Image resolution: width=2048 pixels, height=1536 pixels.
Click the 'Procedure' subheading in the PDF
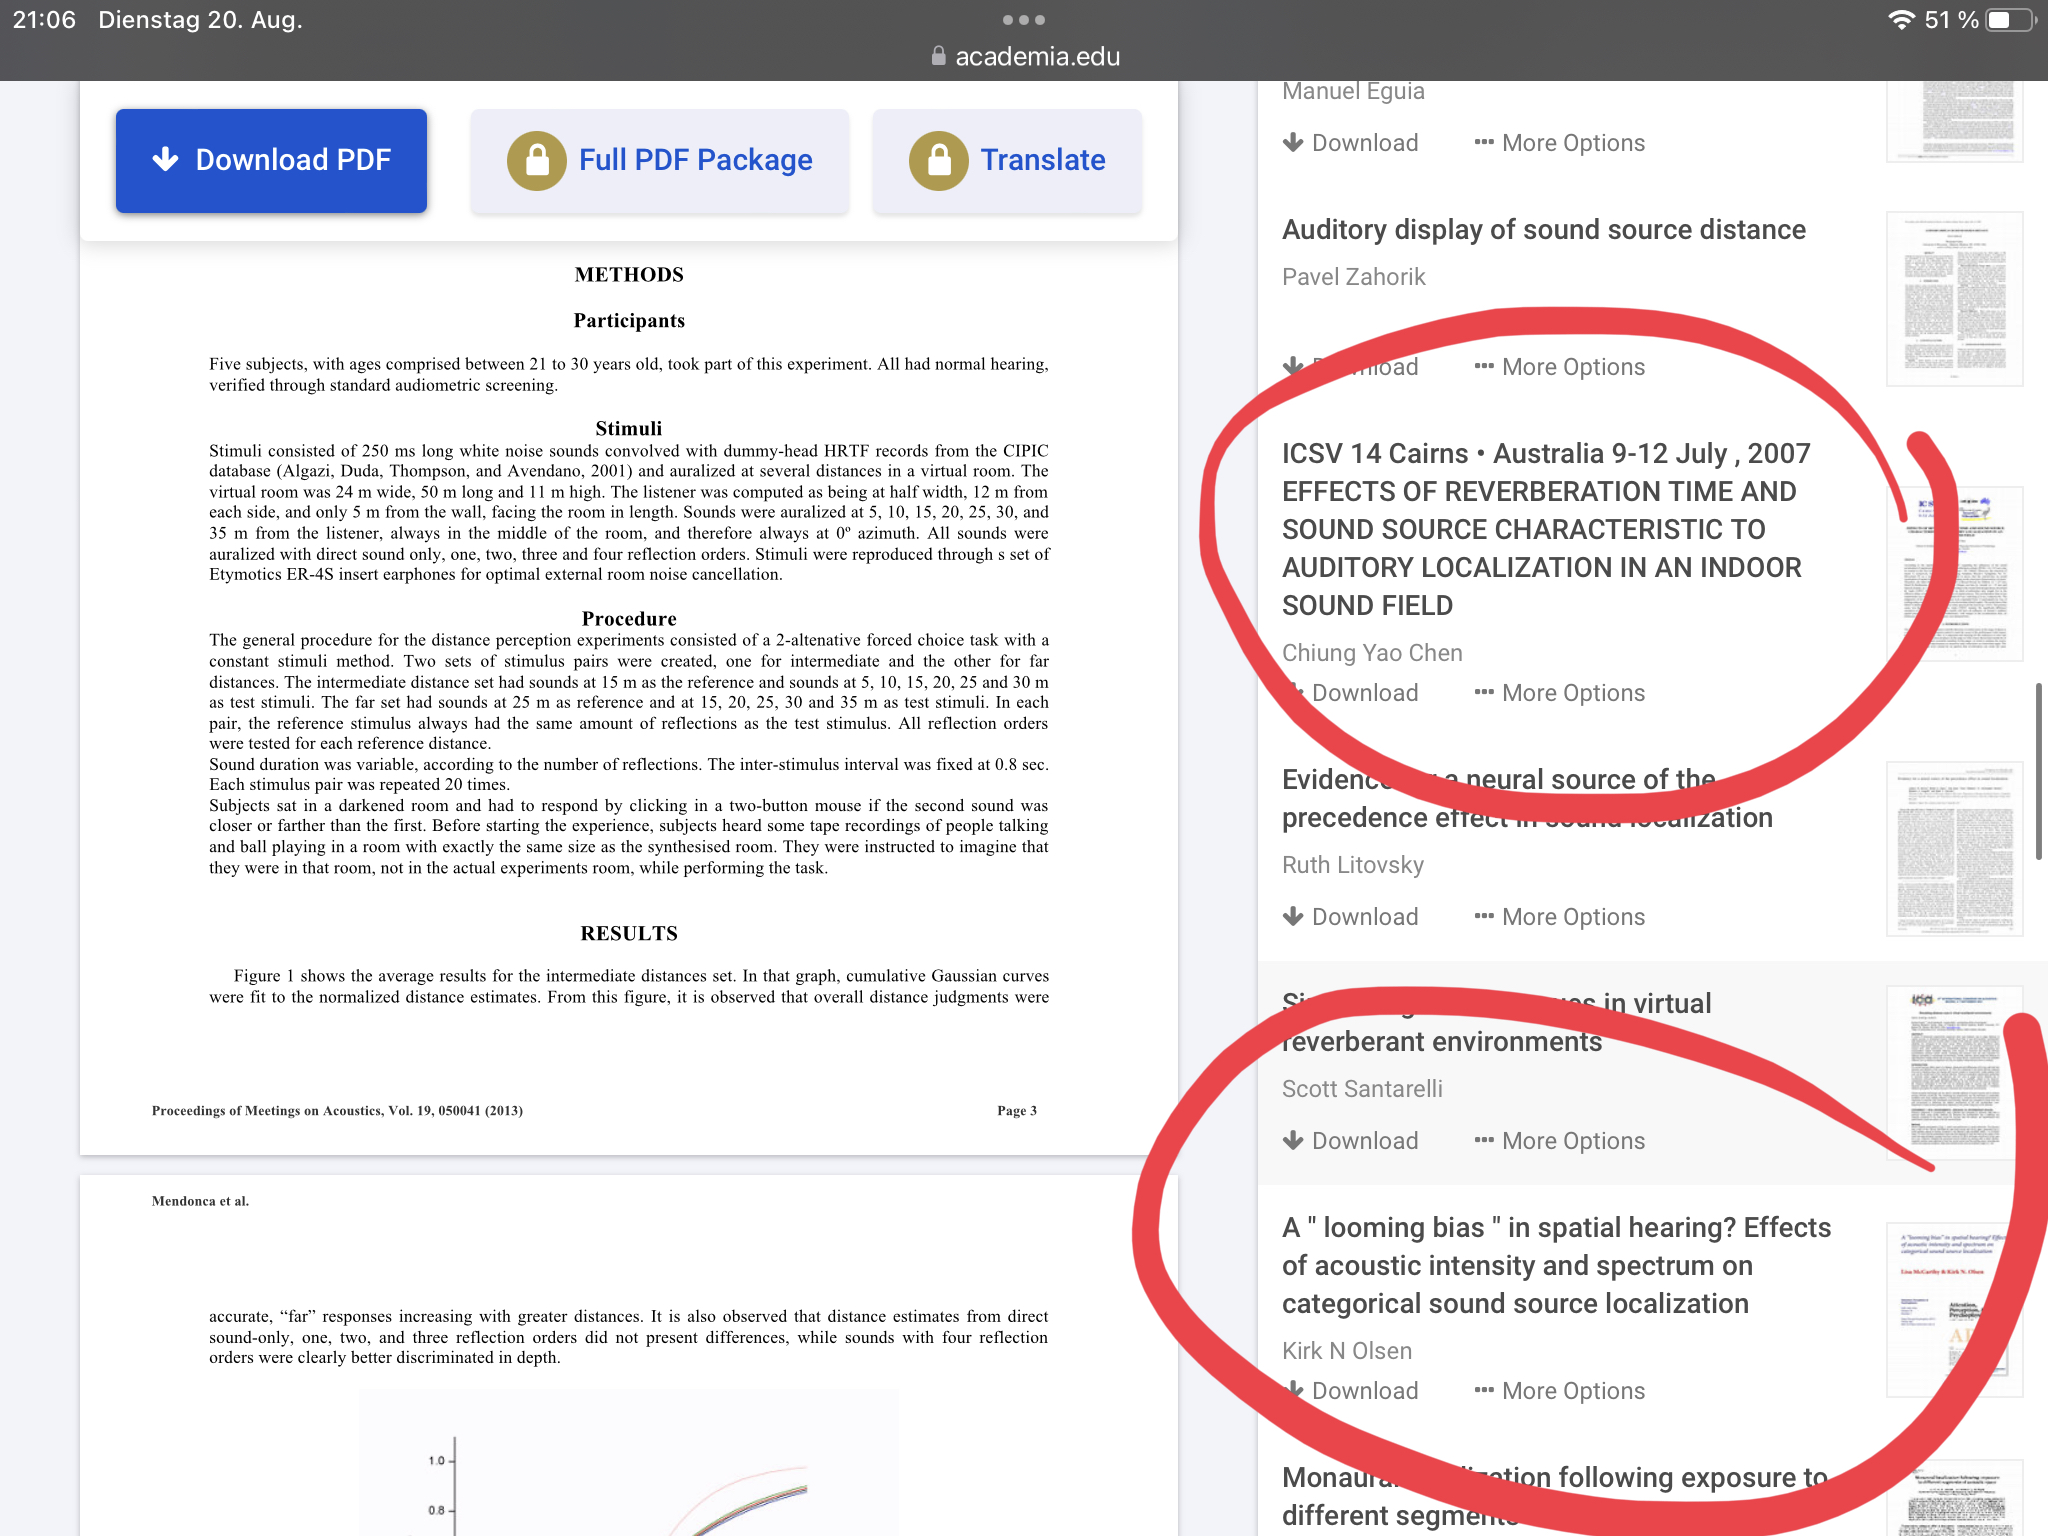[x=629, y=619]
